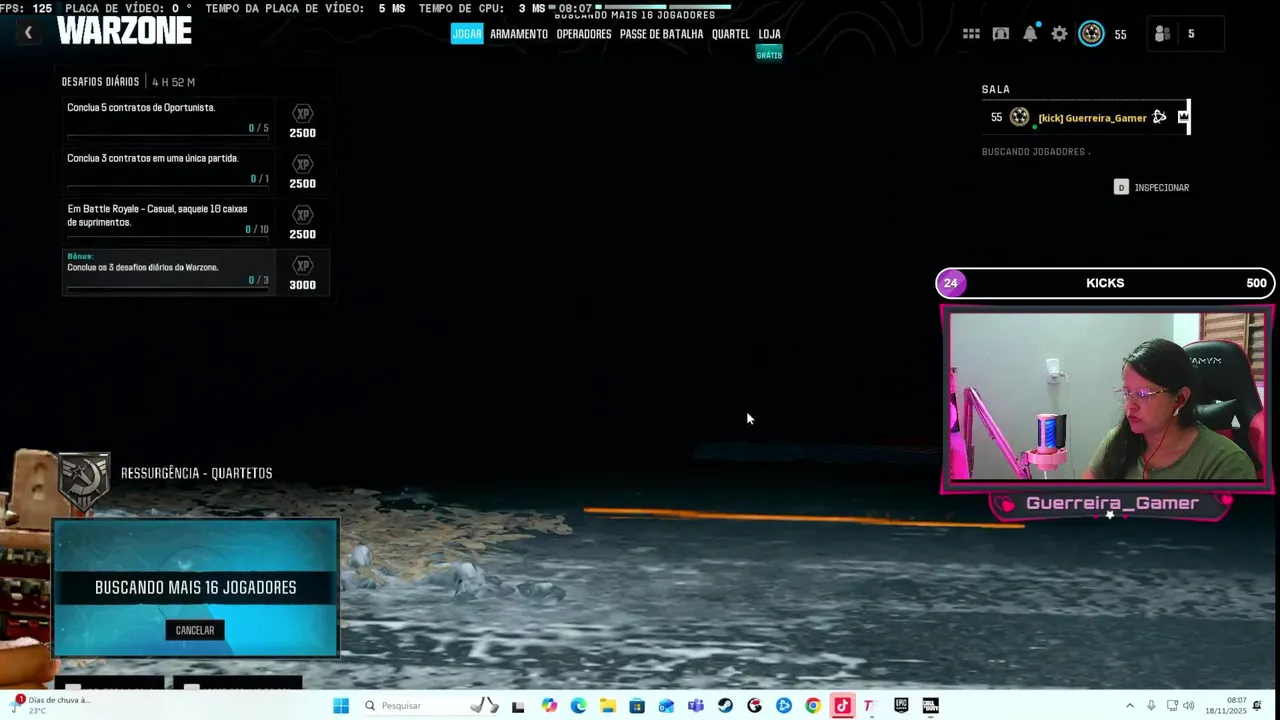Open File Explorer from the taskbar
1280x720 pixels.
608,706
